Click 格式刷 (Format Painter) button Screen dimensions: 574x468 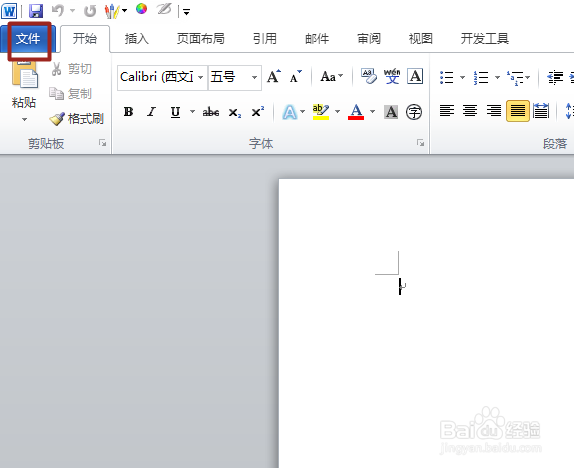click(77, 119)
